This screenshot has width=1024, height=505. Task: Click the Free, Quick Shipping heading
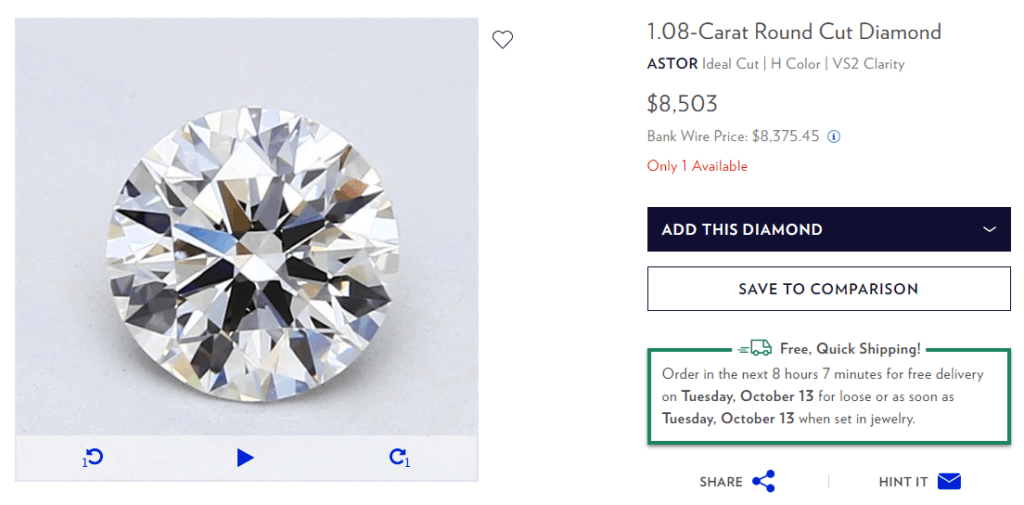pos(850,349)
